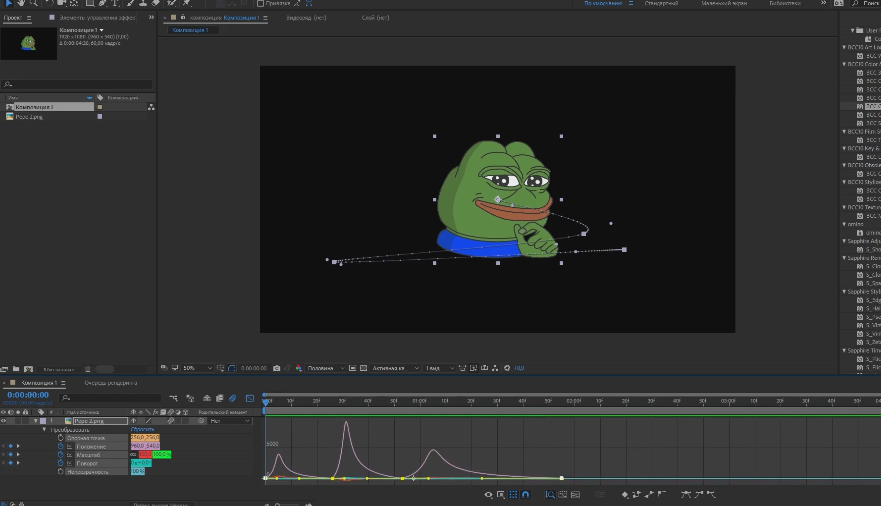Viewport: 881px width, 506px height.
Task: Open parent dropdown showing Нет
Action: [230, 421]
